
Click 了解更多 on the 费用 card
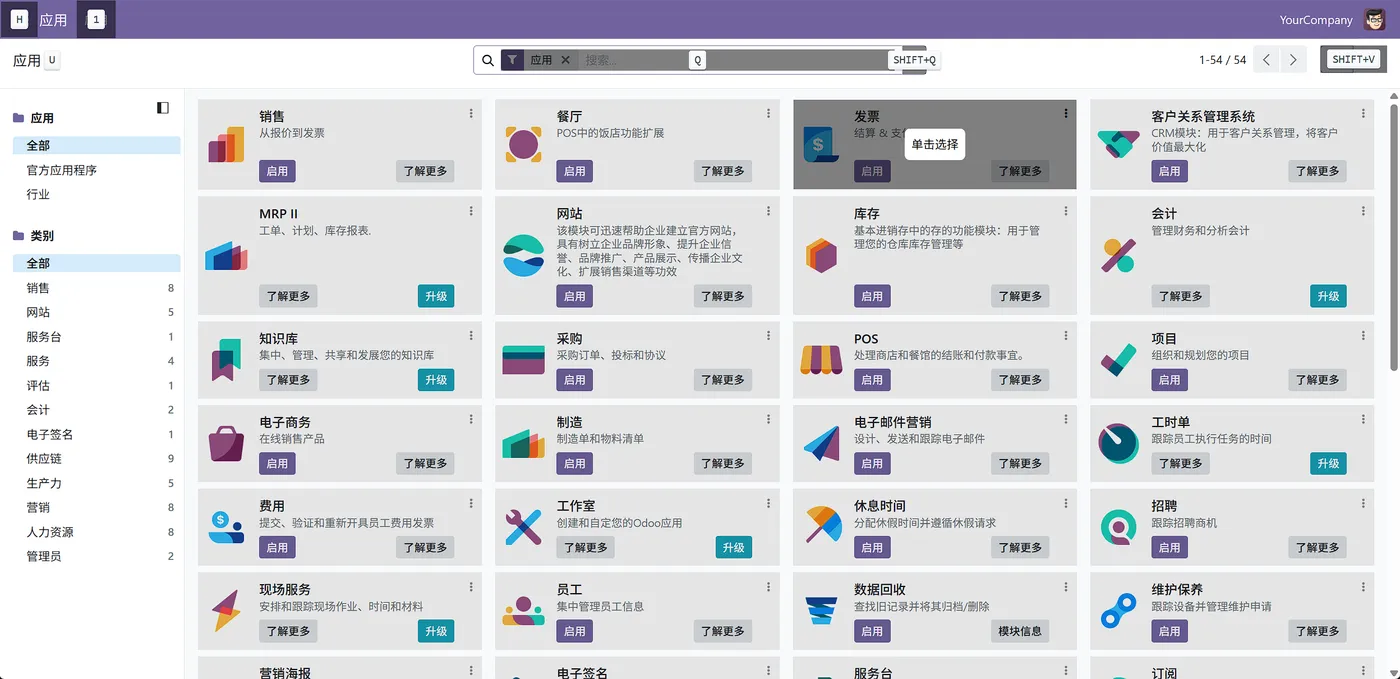425,547
